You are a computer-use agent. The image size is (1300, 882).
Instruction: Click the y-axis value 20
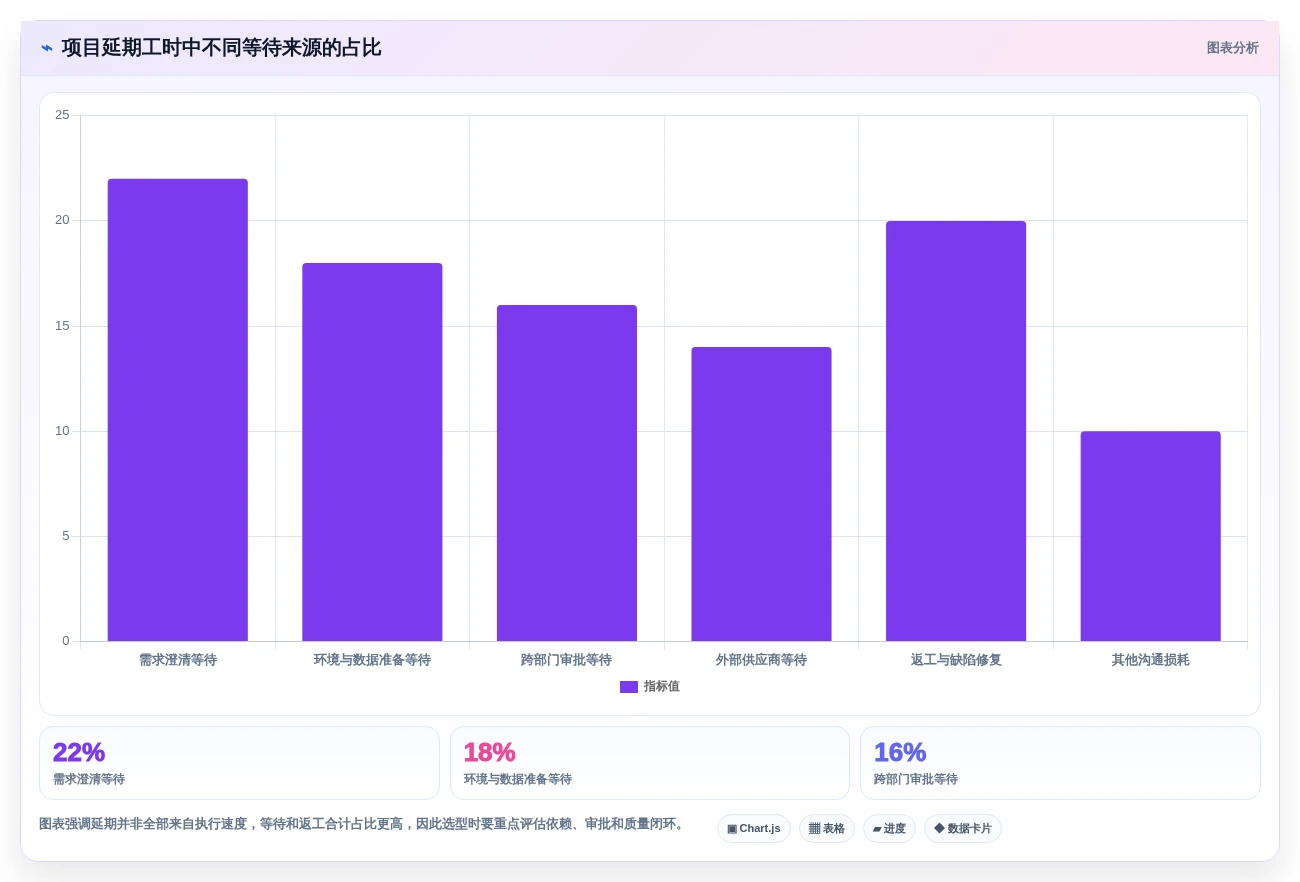[x=62, y=220]
